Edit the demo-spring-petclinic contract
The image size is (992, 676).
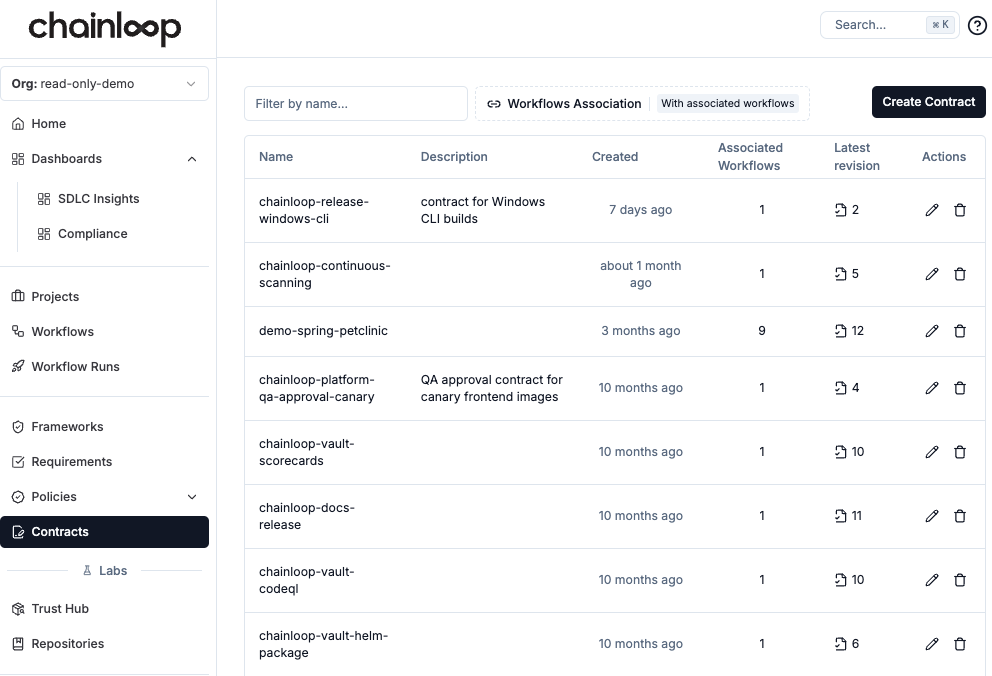[x=932, y=331]
